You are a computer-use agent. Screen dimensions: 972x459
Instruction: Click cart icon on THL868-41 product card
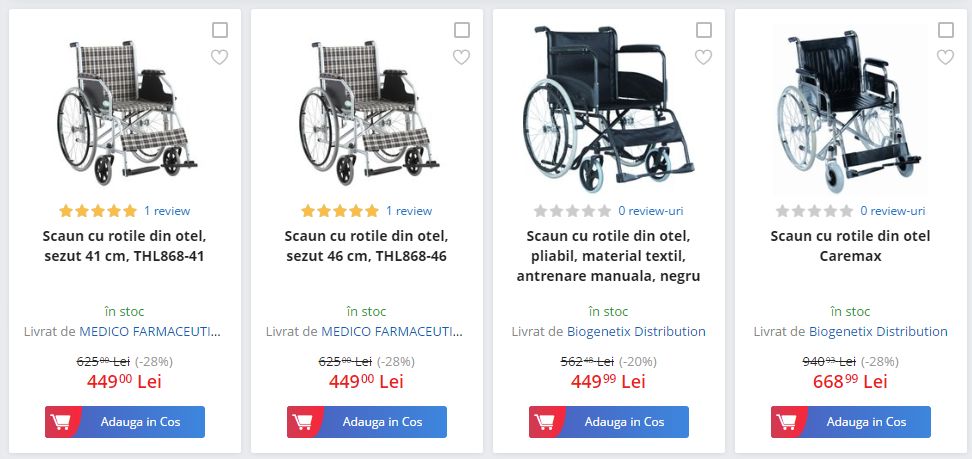(x=61, y=422)
